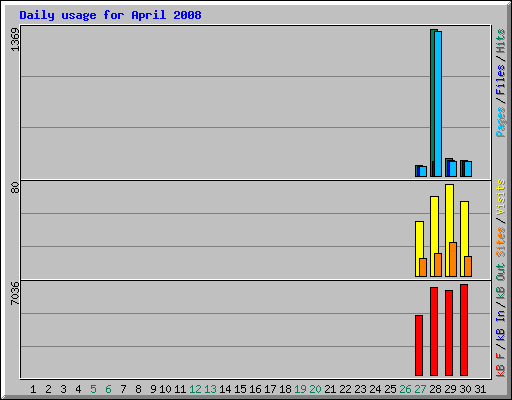Click the Pages legend label
Viewport: 512px width, 400px height.
pos(500,122)
